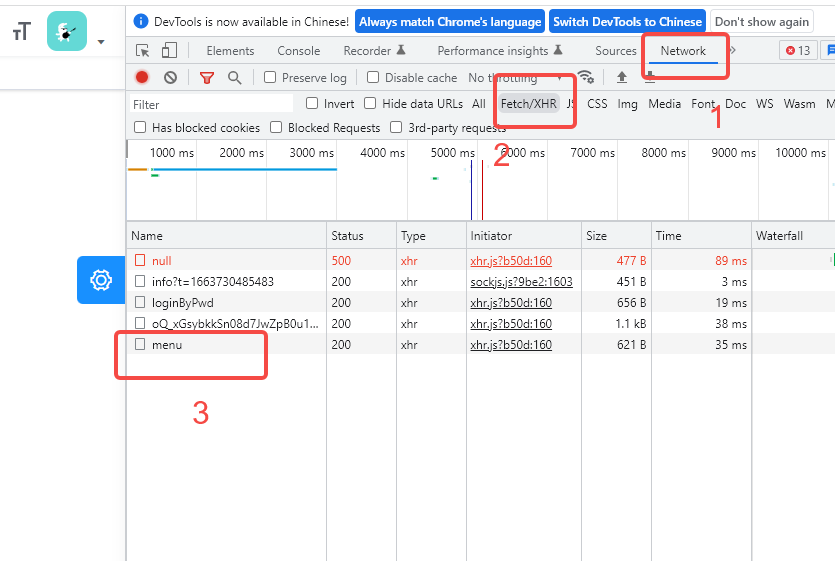Show more DevTools tabs chevron
835x561 pixels.
[733, 50]
